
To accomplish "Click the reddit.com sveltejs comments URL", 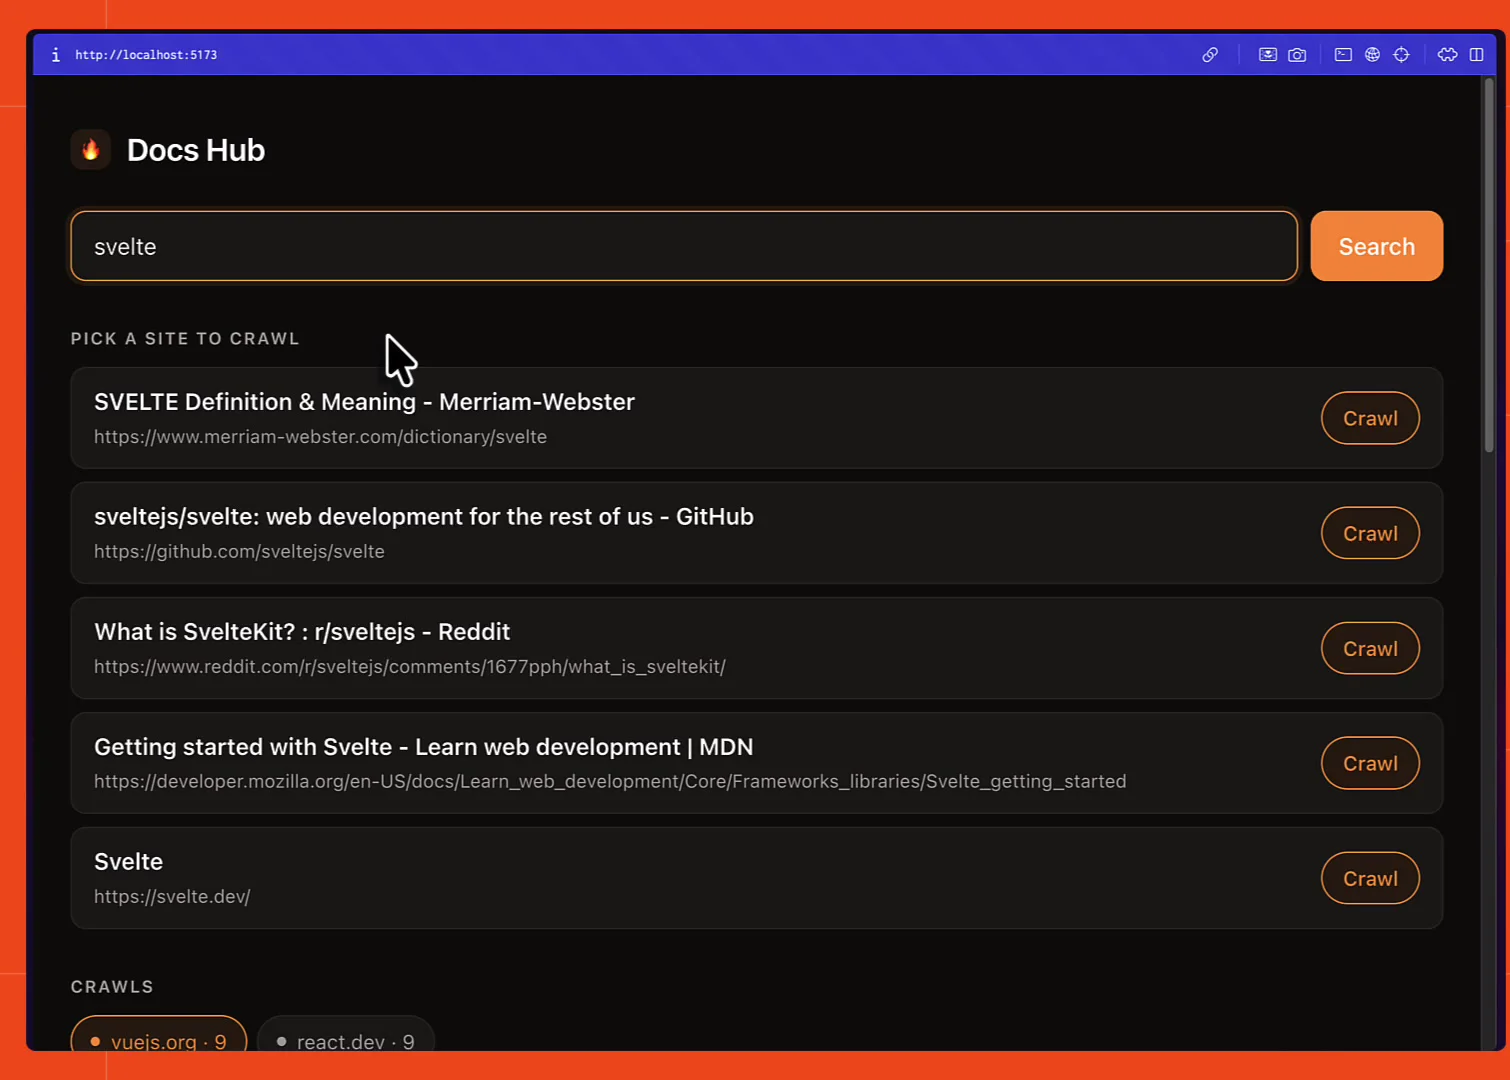I will pyautogui.click(x=410, y=667).
